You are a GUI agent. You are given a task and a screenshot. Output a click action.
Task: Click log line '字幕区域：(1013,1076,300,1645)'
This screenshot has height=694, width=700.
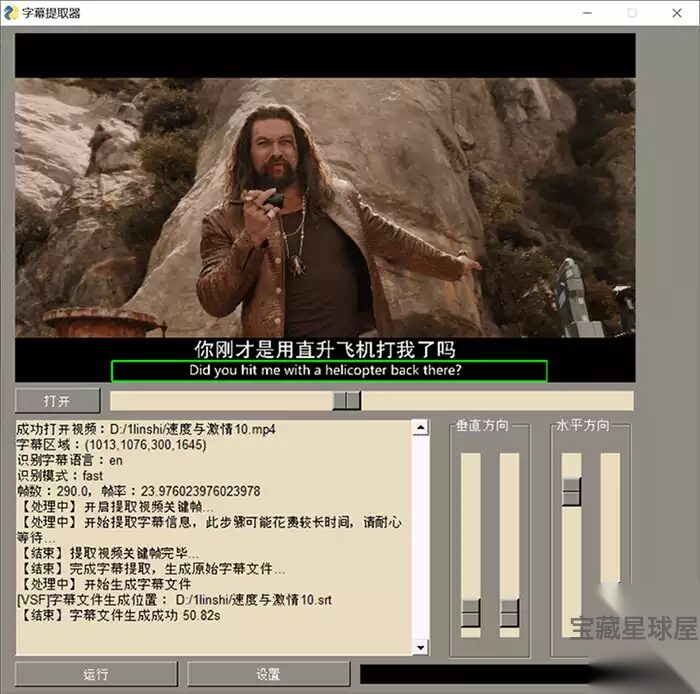112,445
